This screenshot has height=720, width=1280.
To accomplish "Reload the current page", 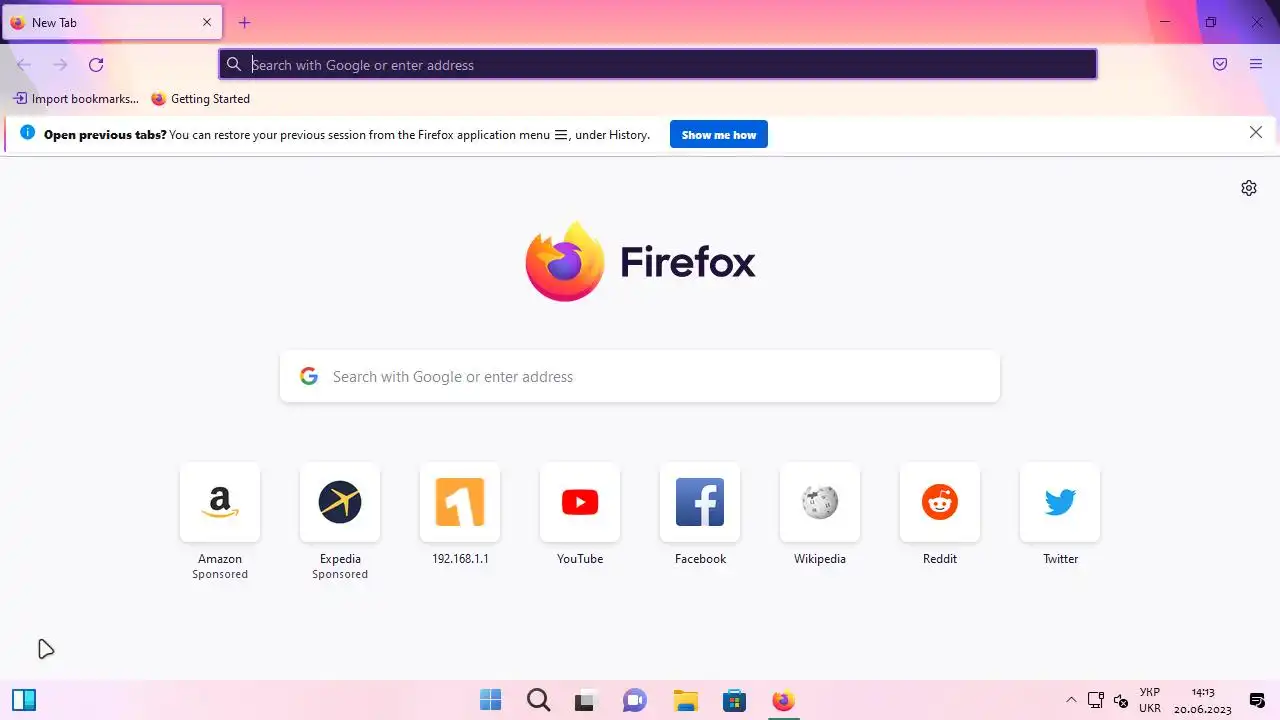I will [x=96, y=65].
